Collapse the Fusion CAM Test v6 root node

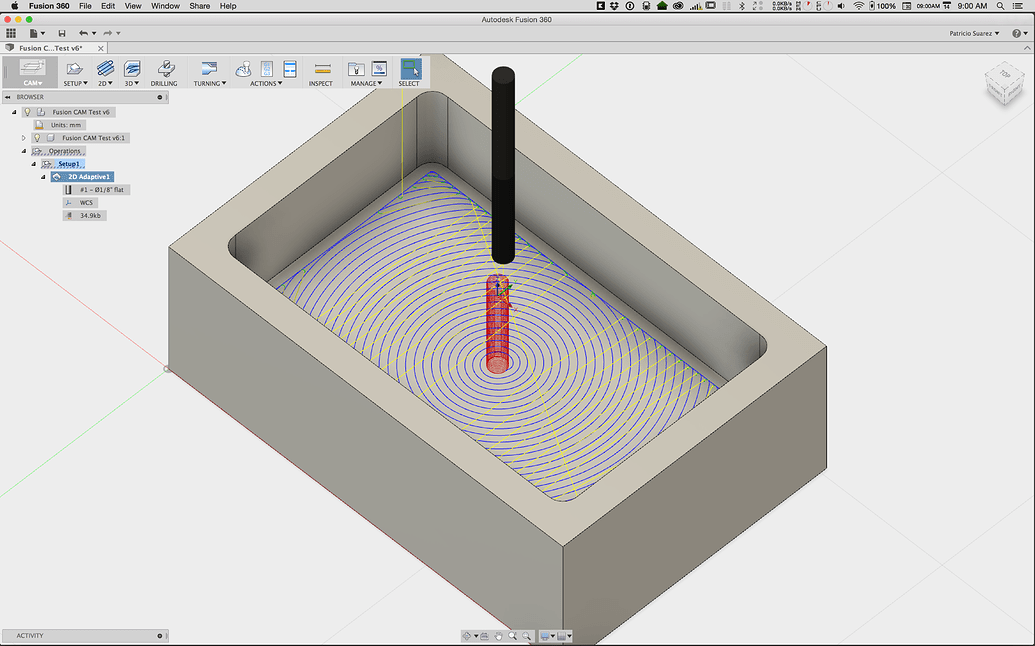(14, 112)
